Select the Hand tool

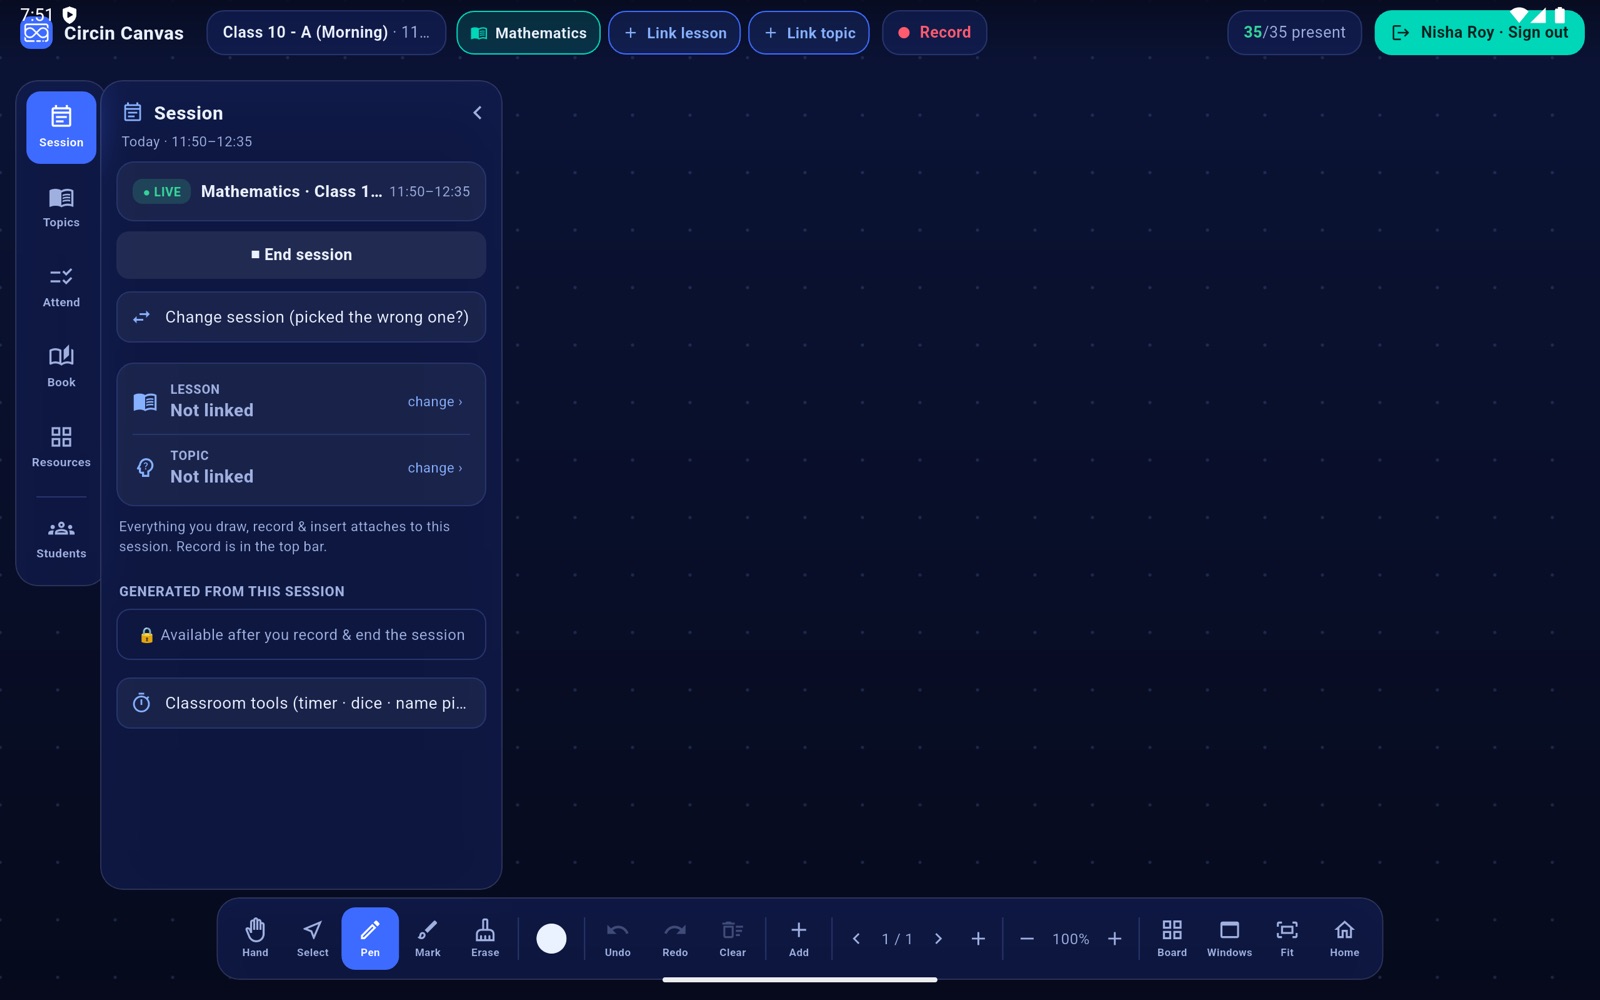click(255, 938)
